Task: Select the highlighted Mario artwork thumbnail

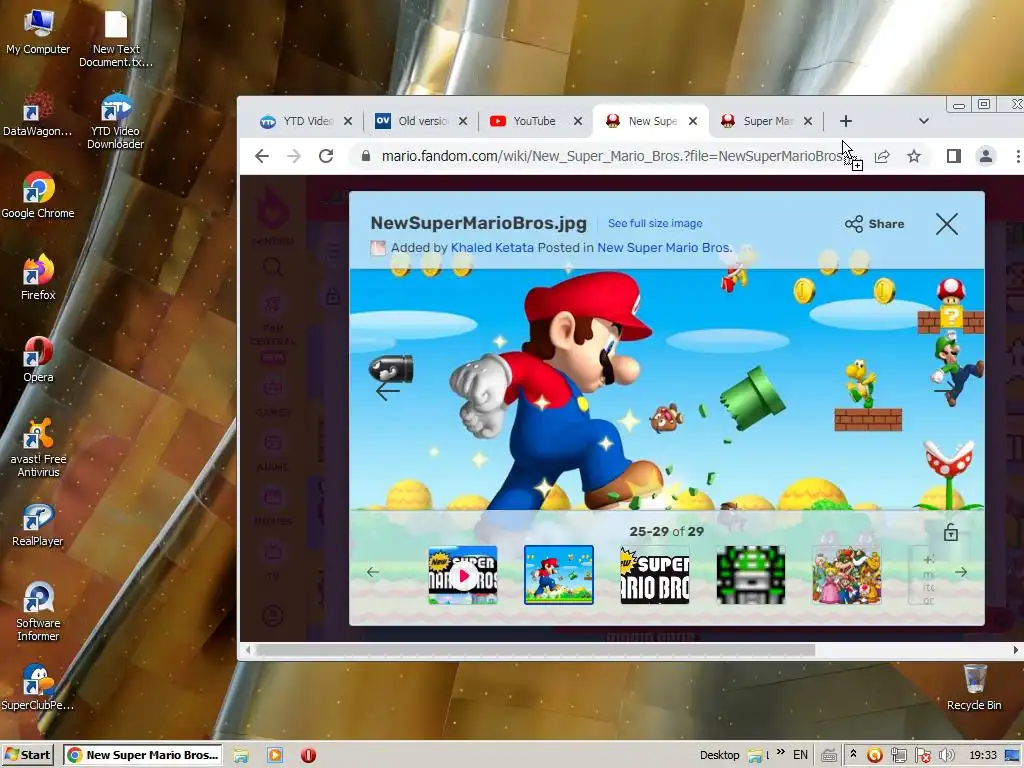Action: click(x=559, y=575)
